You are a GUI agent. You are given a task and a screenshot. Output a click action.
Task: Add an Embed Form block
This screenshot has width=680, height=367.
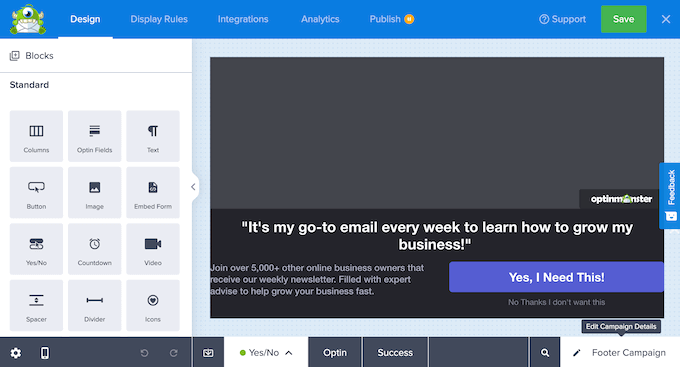coord(153,193)
